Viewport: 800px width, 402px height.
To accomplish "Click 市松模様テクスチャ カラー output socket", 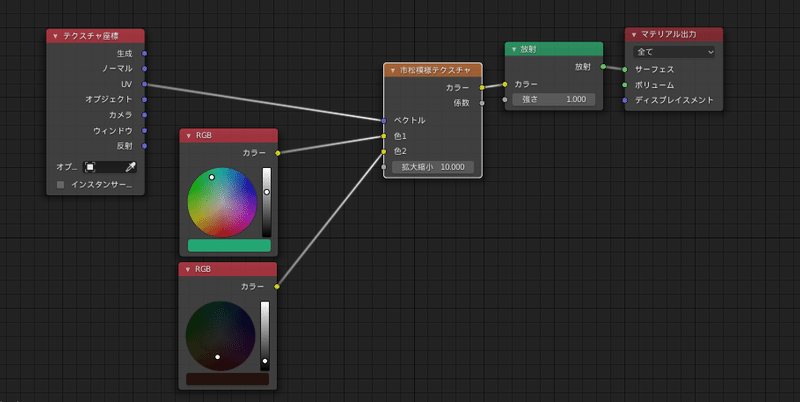I will (x=482, y=88).
